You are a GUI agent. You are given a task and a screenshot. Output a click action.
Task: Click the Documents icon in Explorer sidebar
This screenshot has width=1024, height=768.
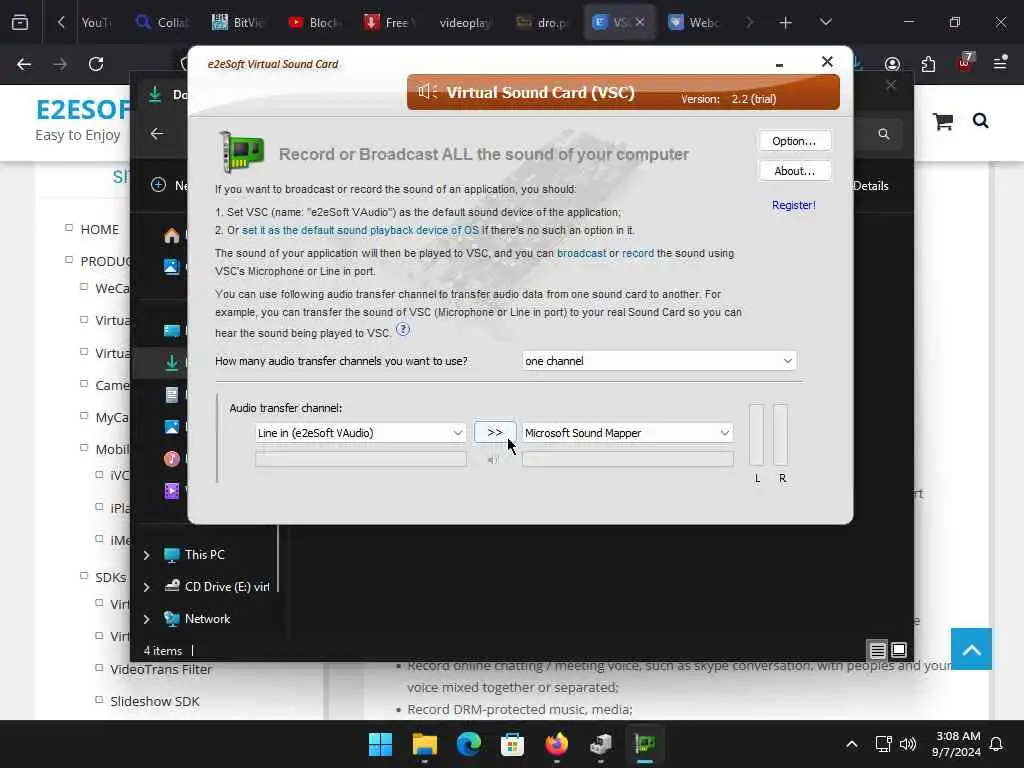click(172, 394)
